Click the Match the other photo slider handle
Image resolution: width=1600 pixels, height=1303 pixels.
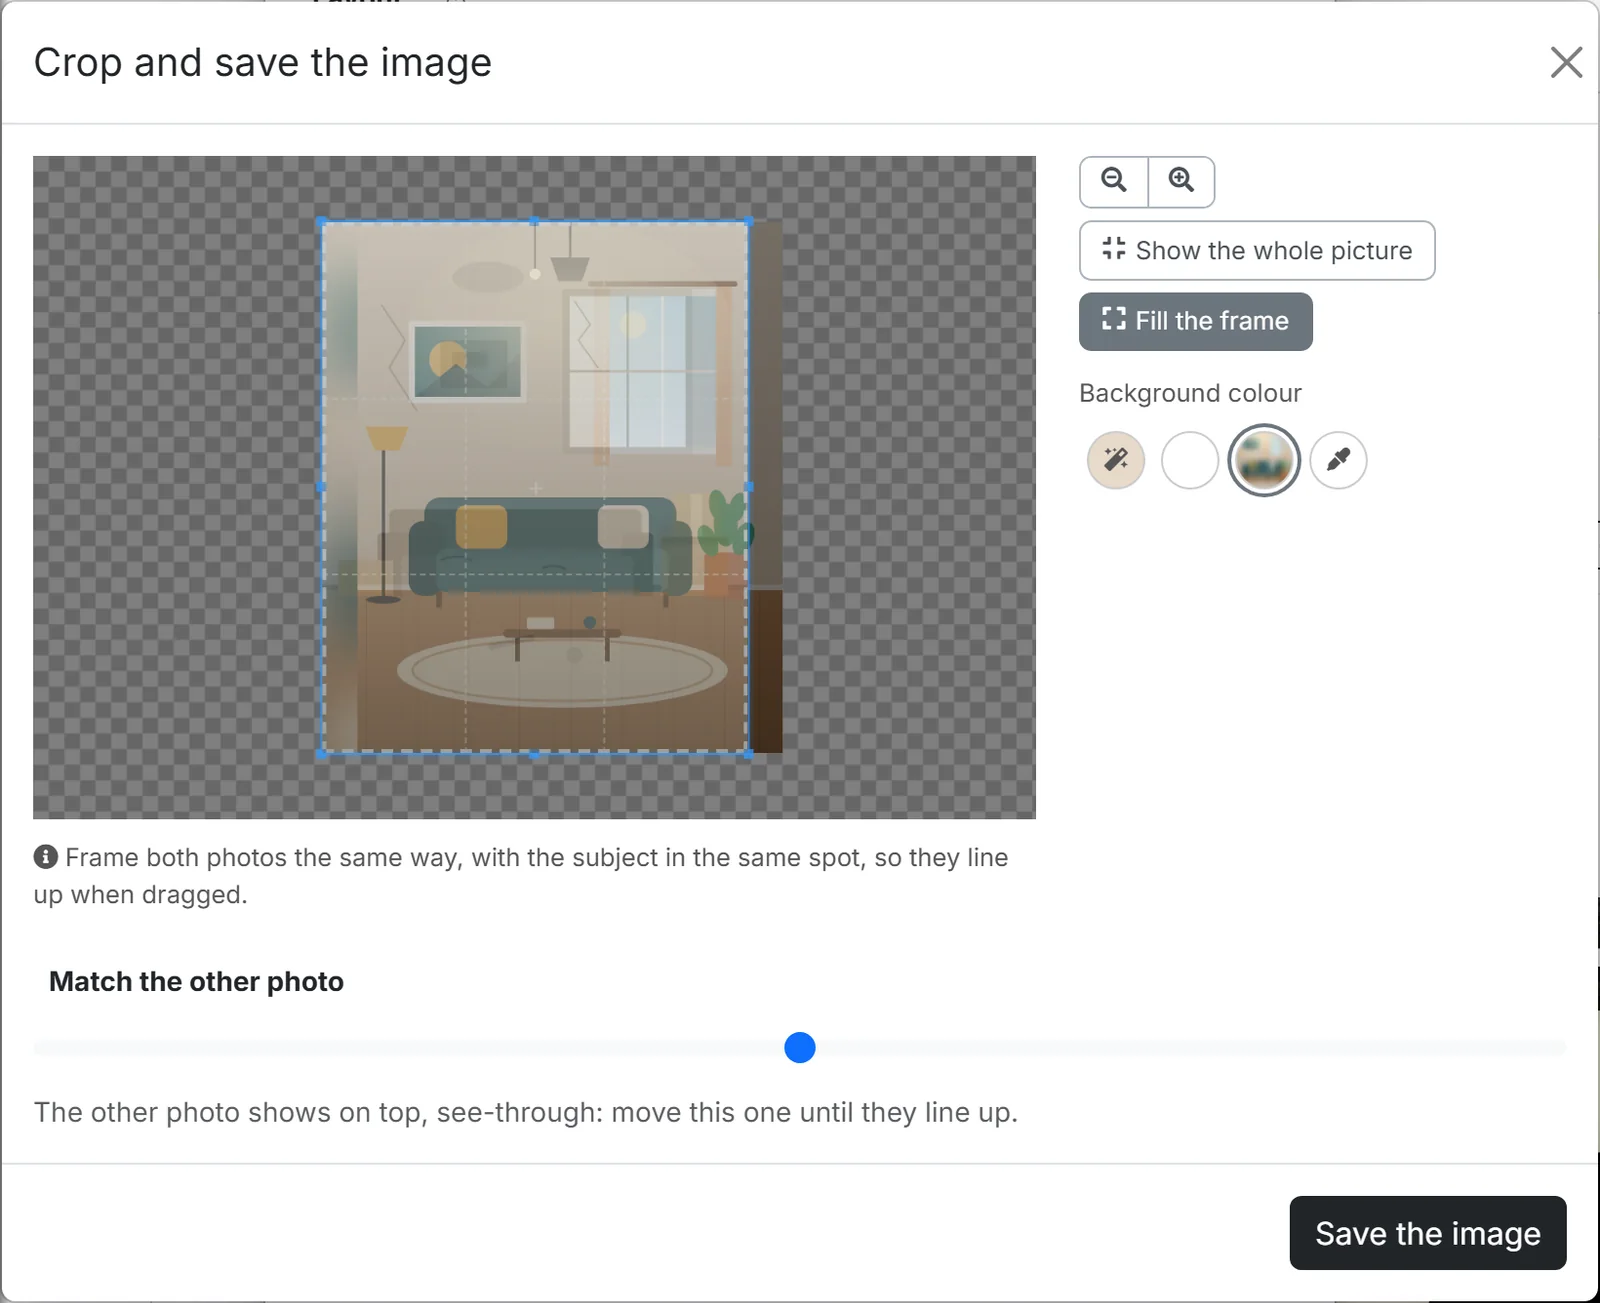(800, 1048)
